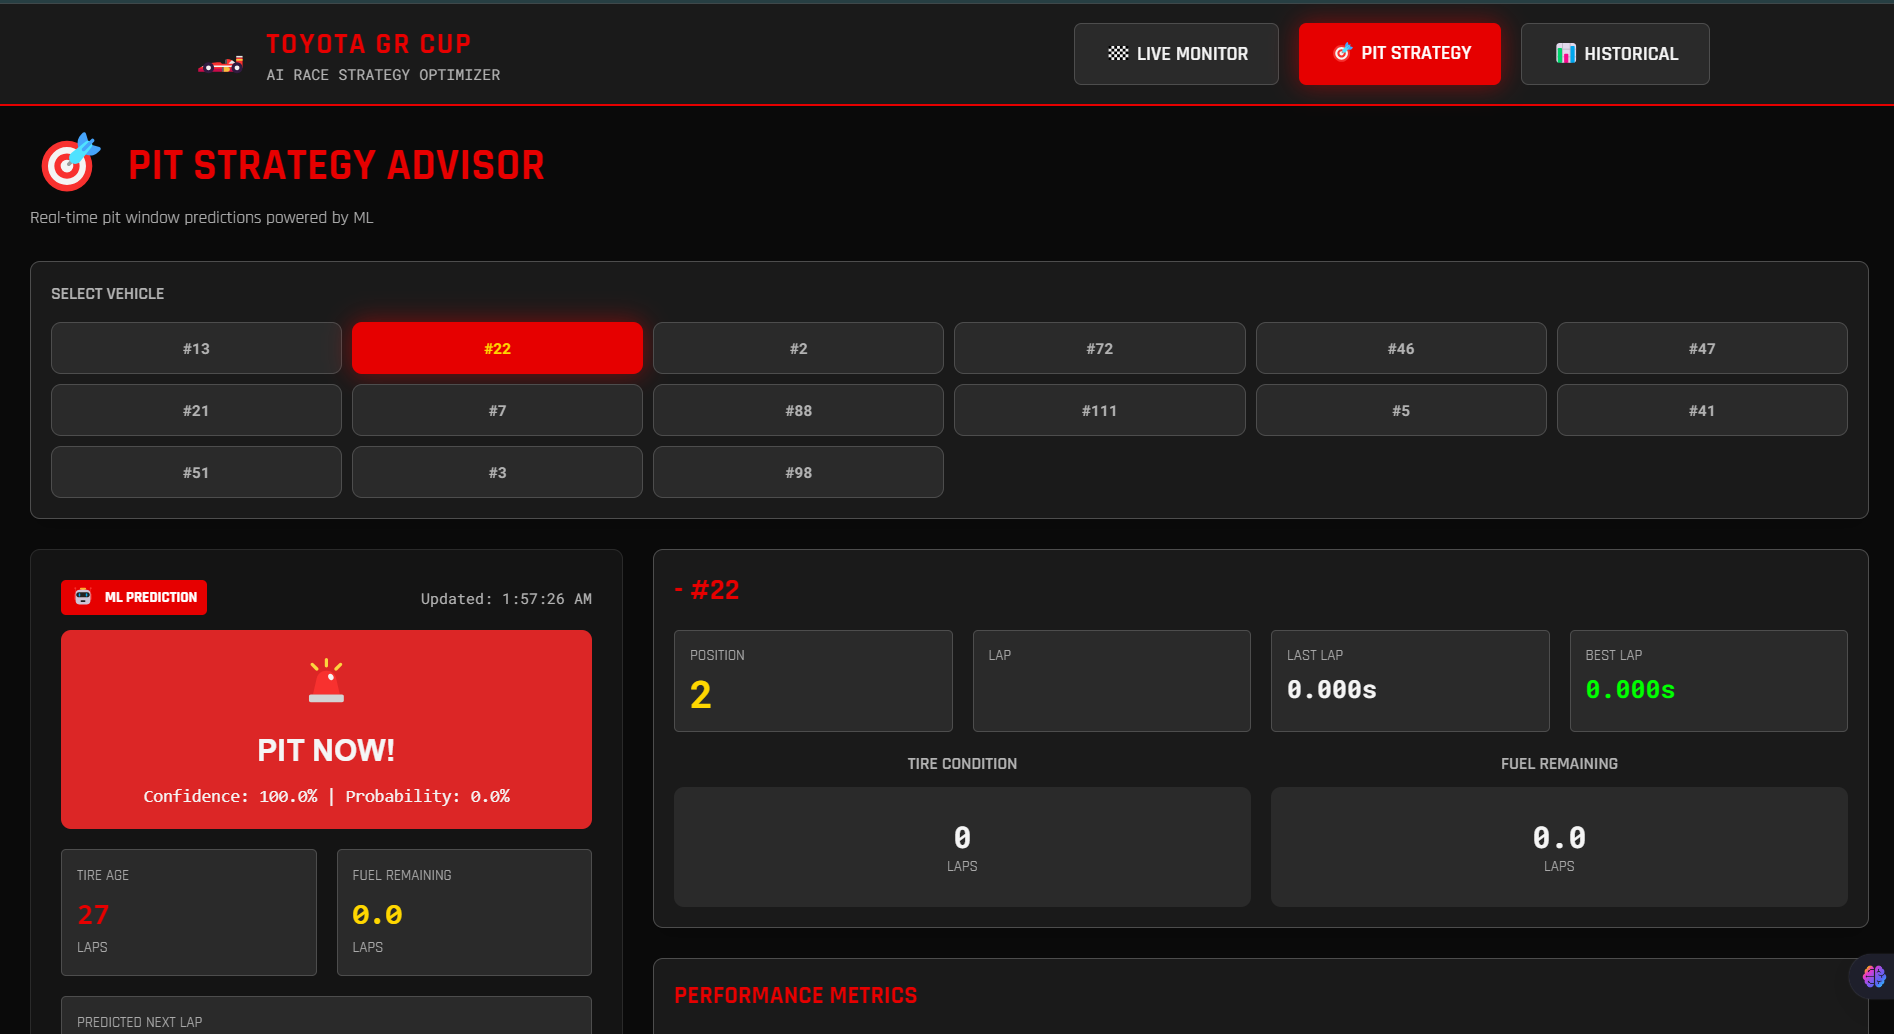Click the Performance Metrics heading

pos(795,995)
